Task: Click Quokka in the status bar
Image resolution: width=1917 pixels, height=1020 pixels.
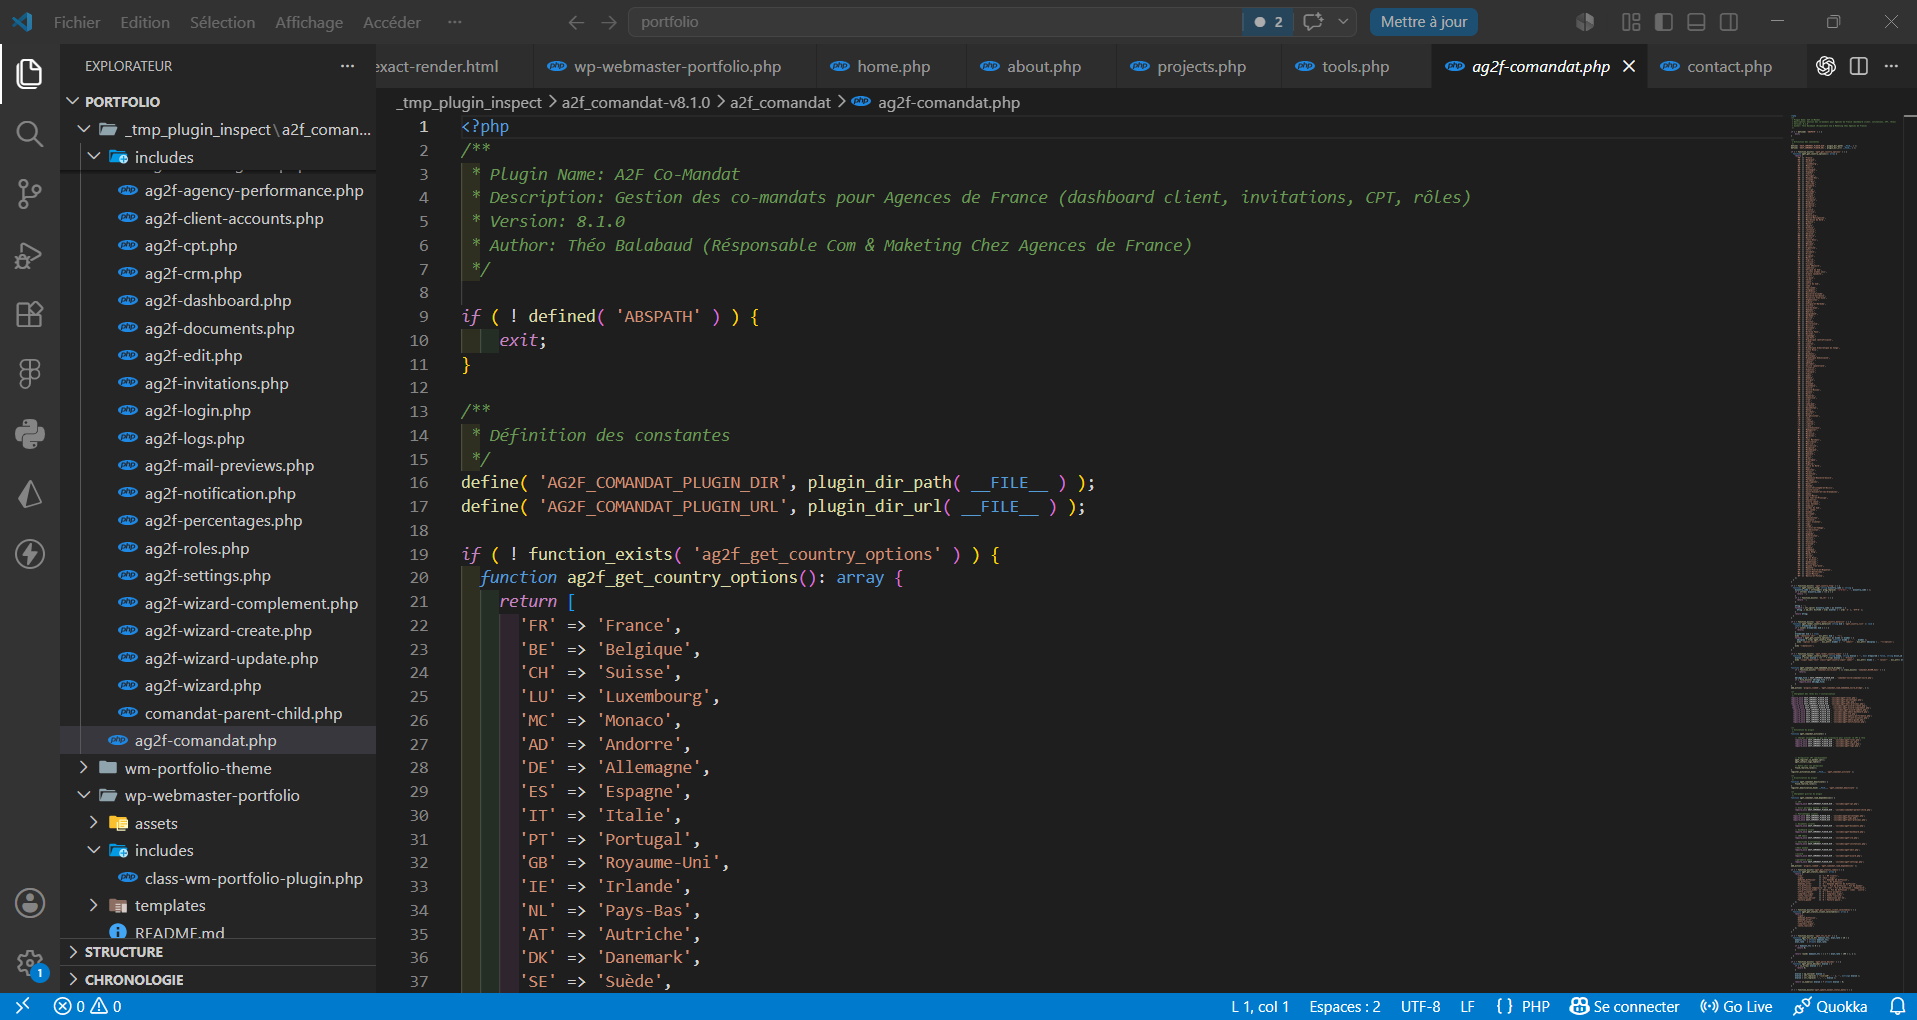Action: coord(1830,1006)
